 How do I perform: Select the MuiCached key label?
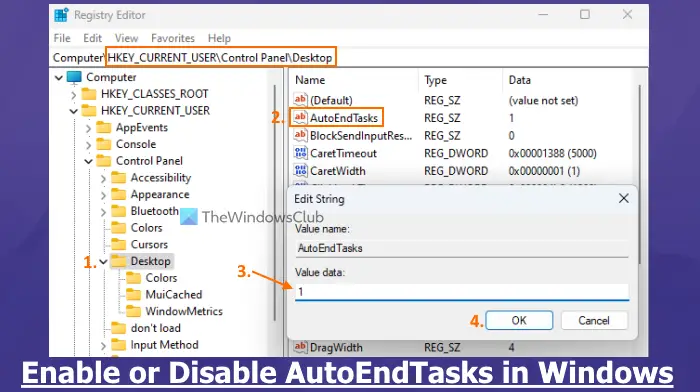click(174, 294)
